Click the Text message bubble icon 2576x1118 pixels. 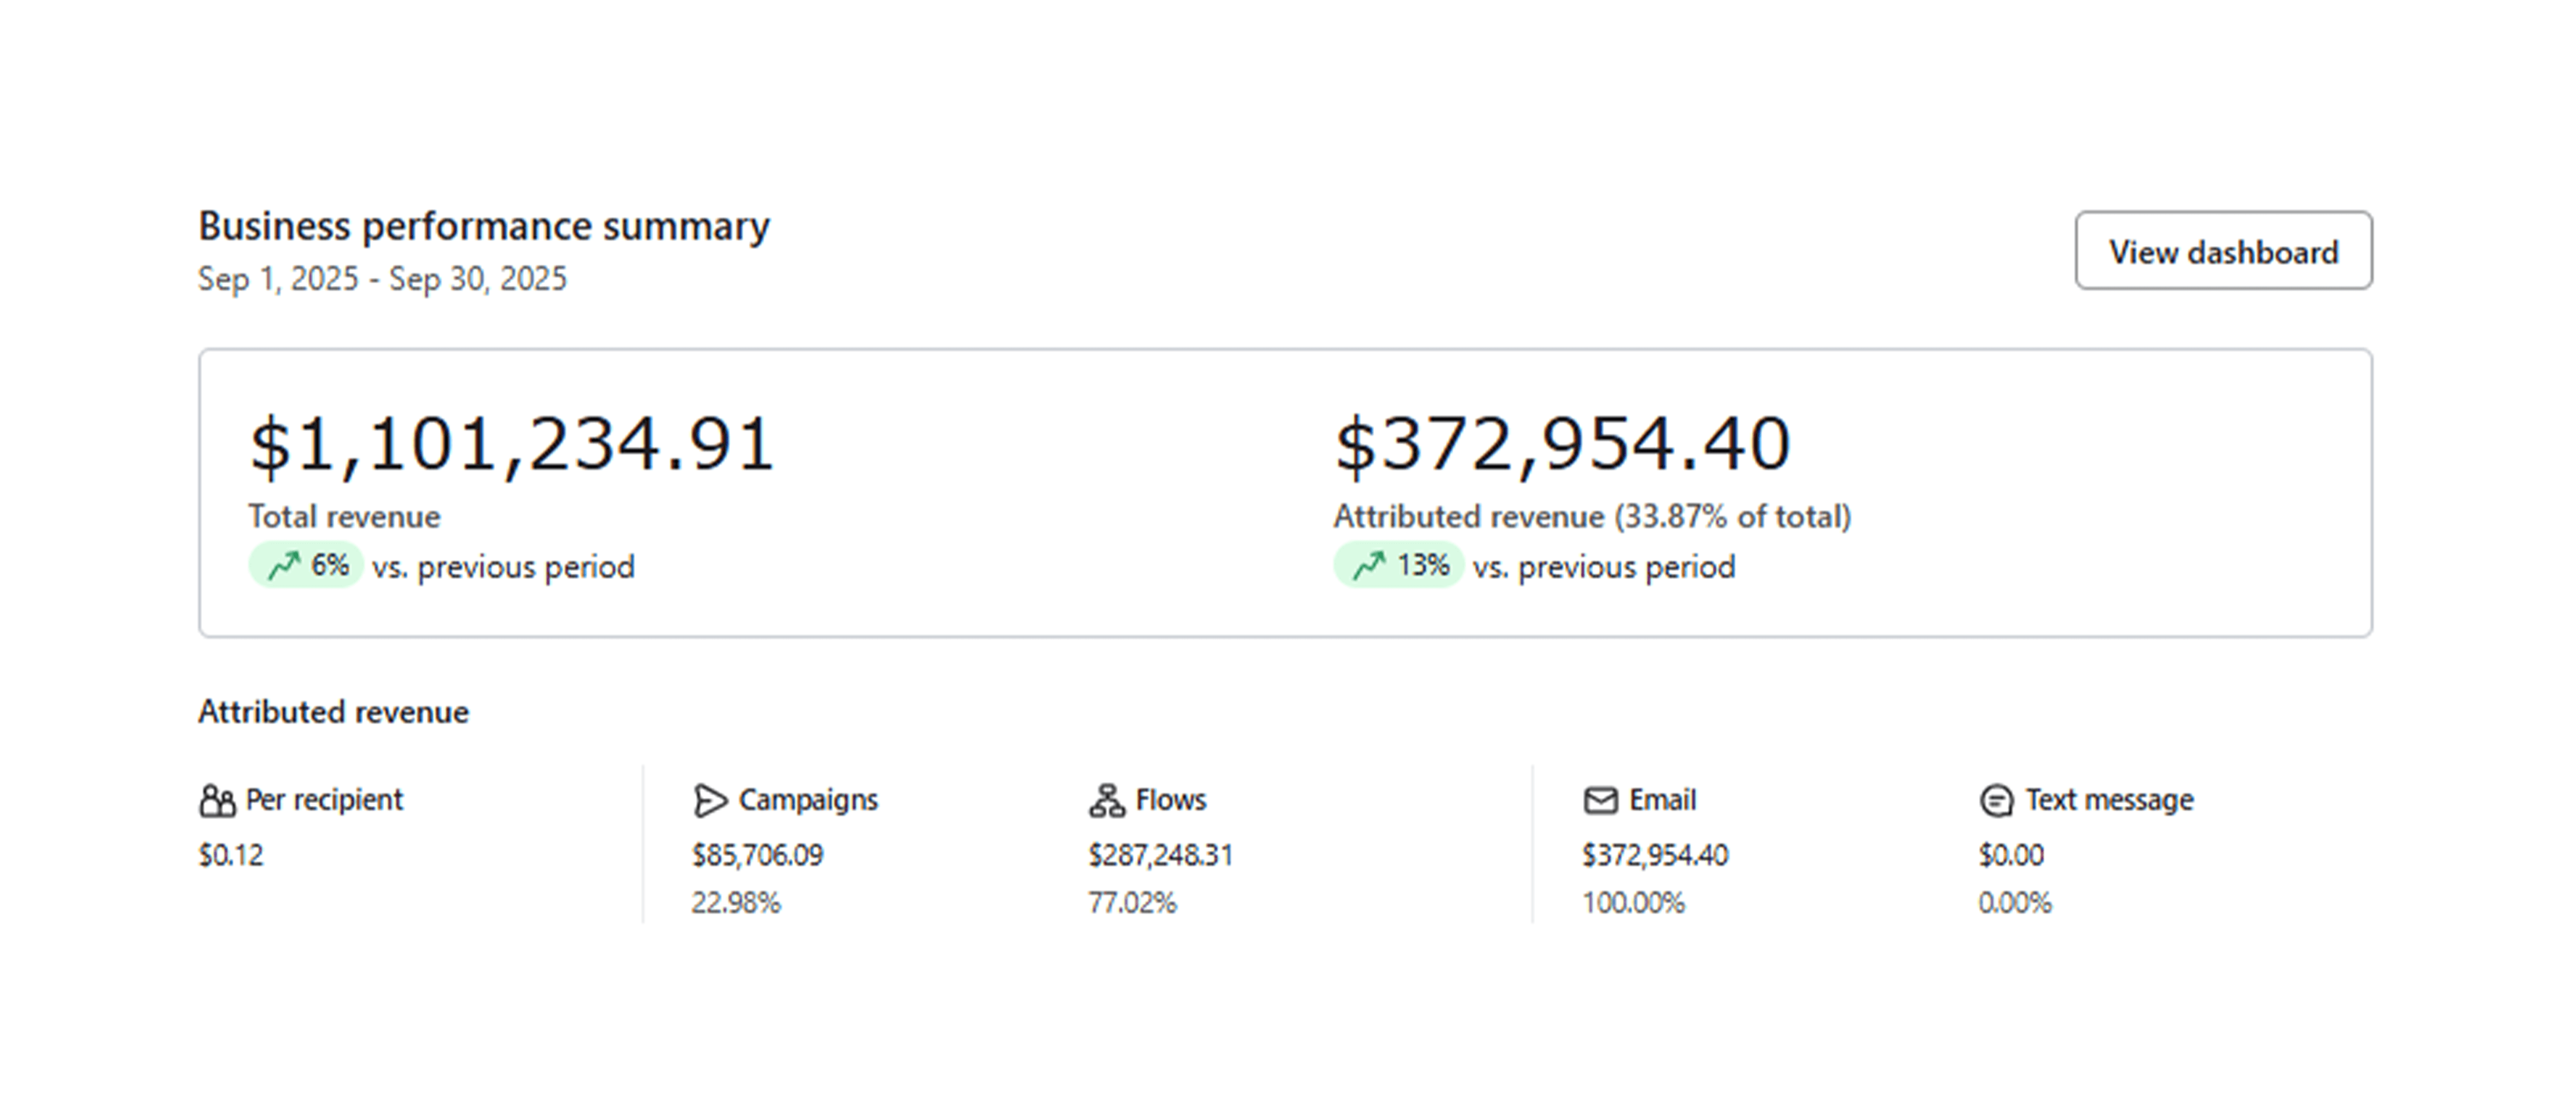pos(1996,801)
